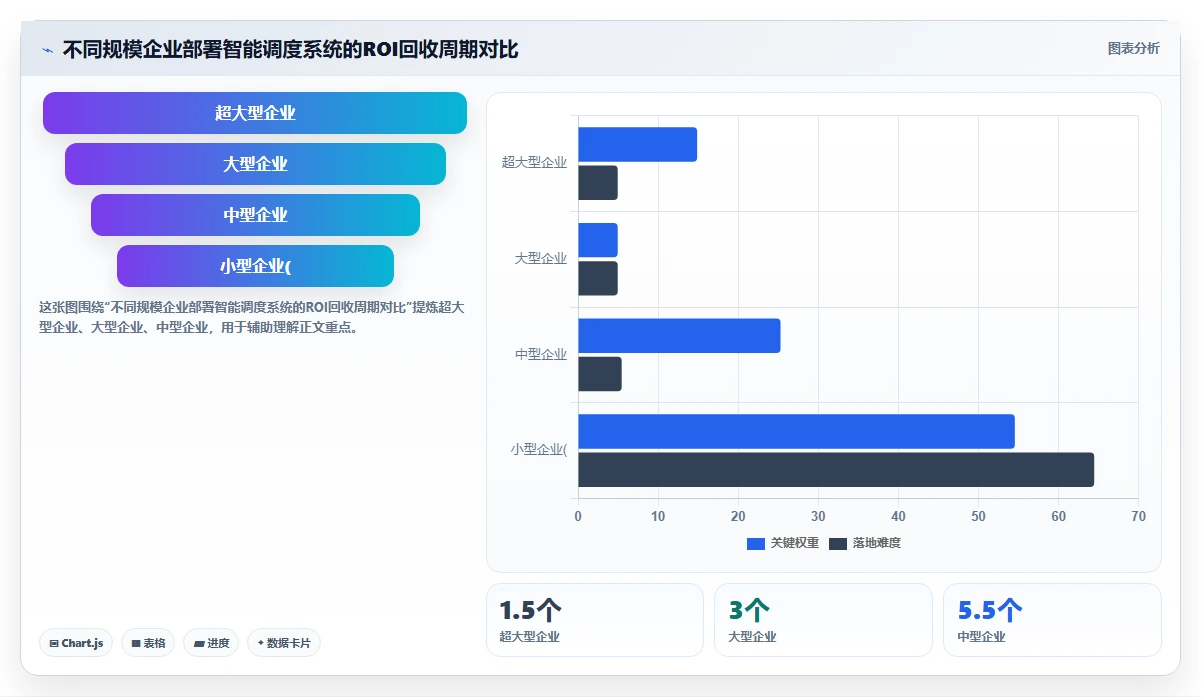
Task: Click the dark 小型企业( chart bar
Action: click(x=836, y=470)
